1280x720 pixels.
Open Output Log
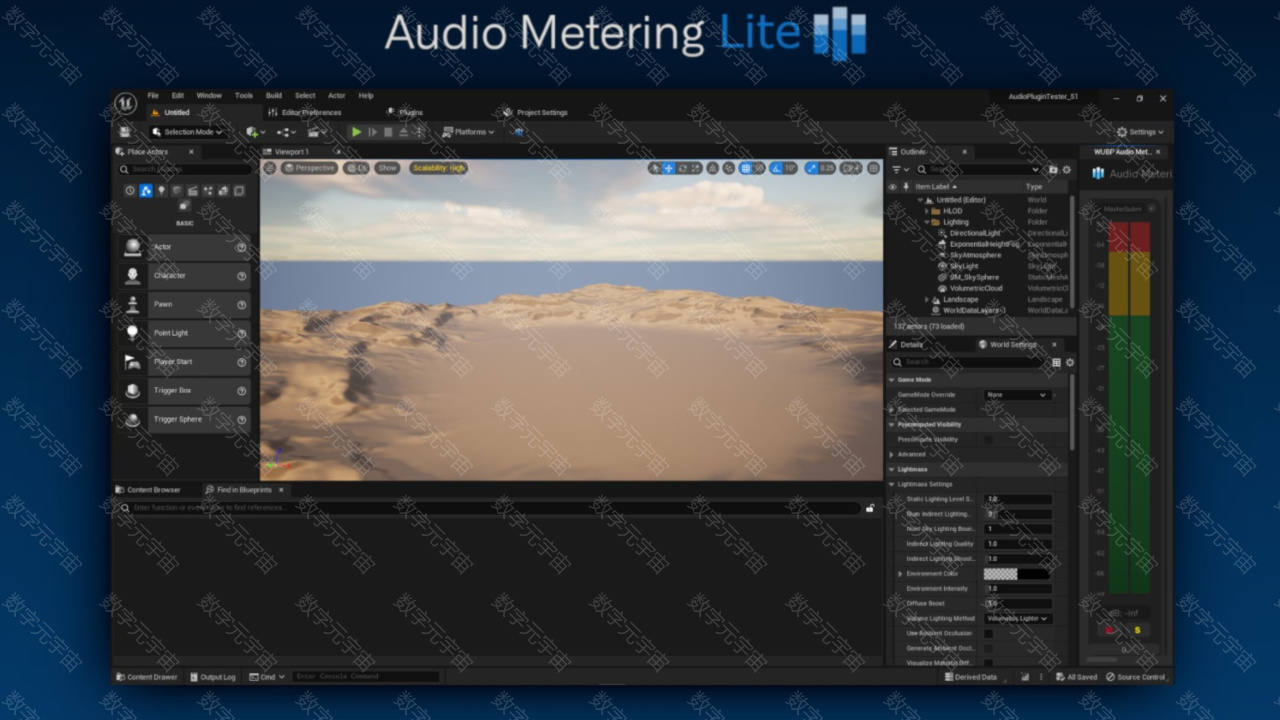pyautogui.click(x=213, y=677)
